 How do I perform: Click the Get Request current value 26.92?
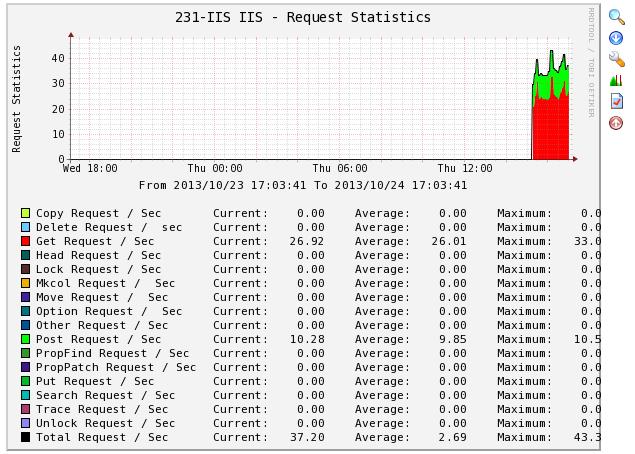click(x=307, y=241)
